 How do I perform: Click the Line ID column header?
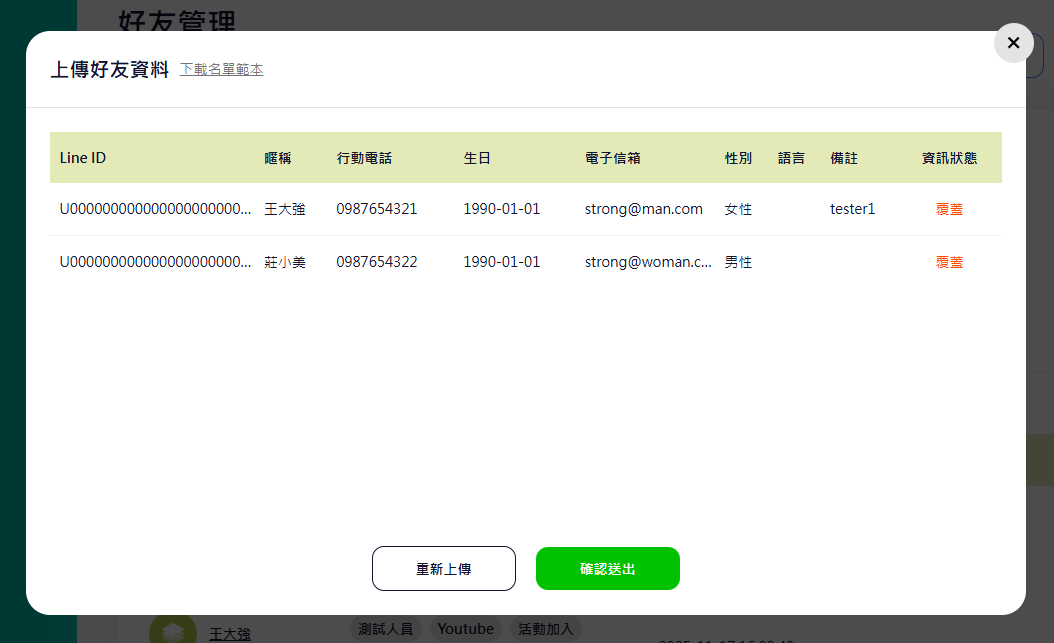[83, 158]
